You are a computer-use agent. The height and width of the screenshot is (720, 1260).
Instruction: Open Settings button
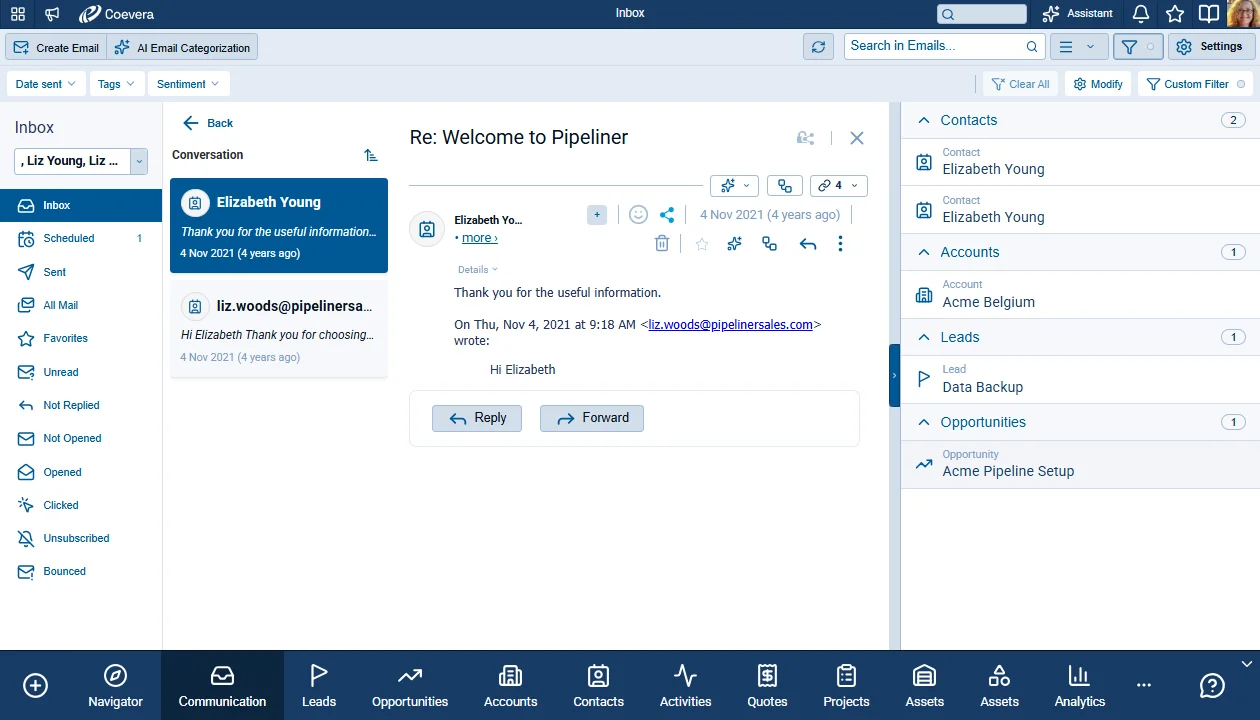click(1211, 47)
